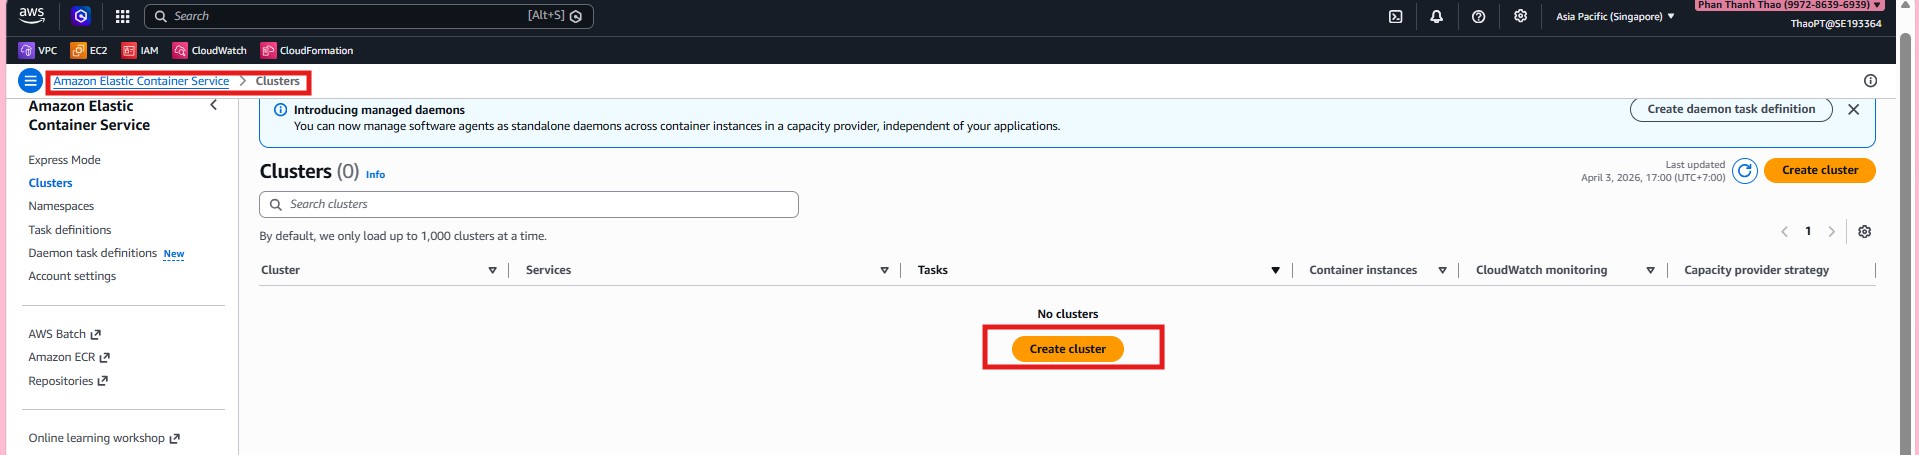Open table preferences gear icon
This screenshot has width=1919, height=455.
click(x=1864, y=232)
